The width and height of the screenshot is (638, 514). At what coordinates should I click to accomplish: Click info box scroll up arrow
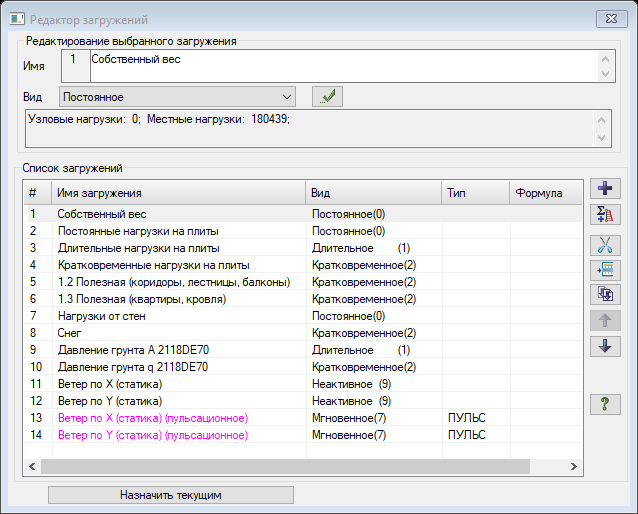tap(601, 120)
